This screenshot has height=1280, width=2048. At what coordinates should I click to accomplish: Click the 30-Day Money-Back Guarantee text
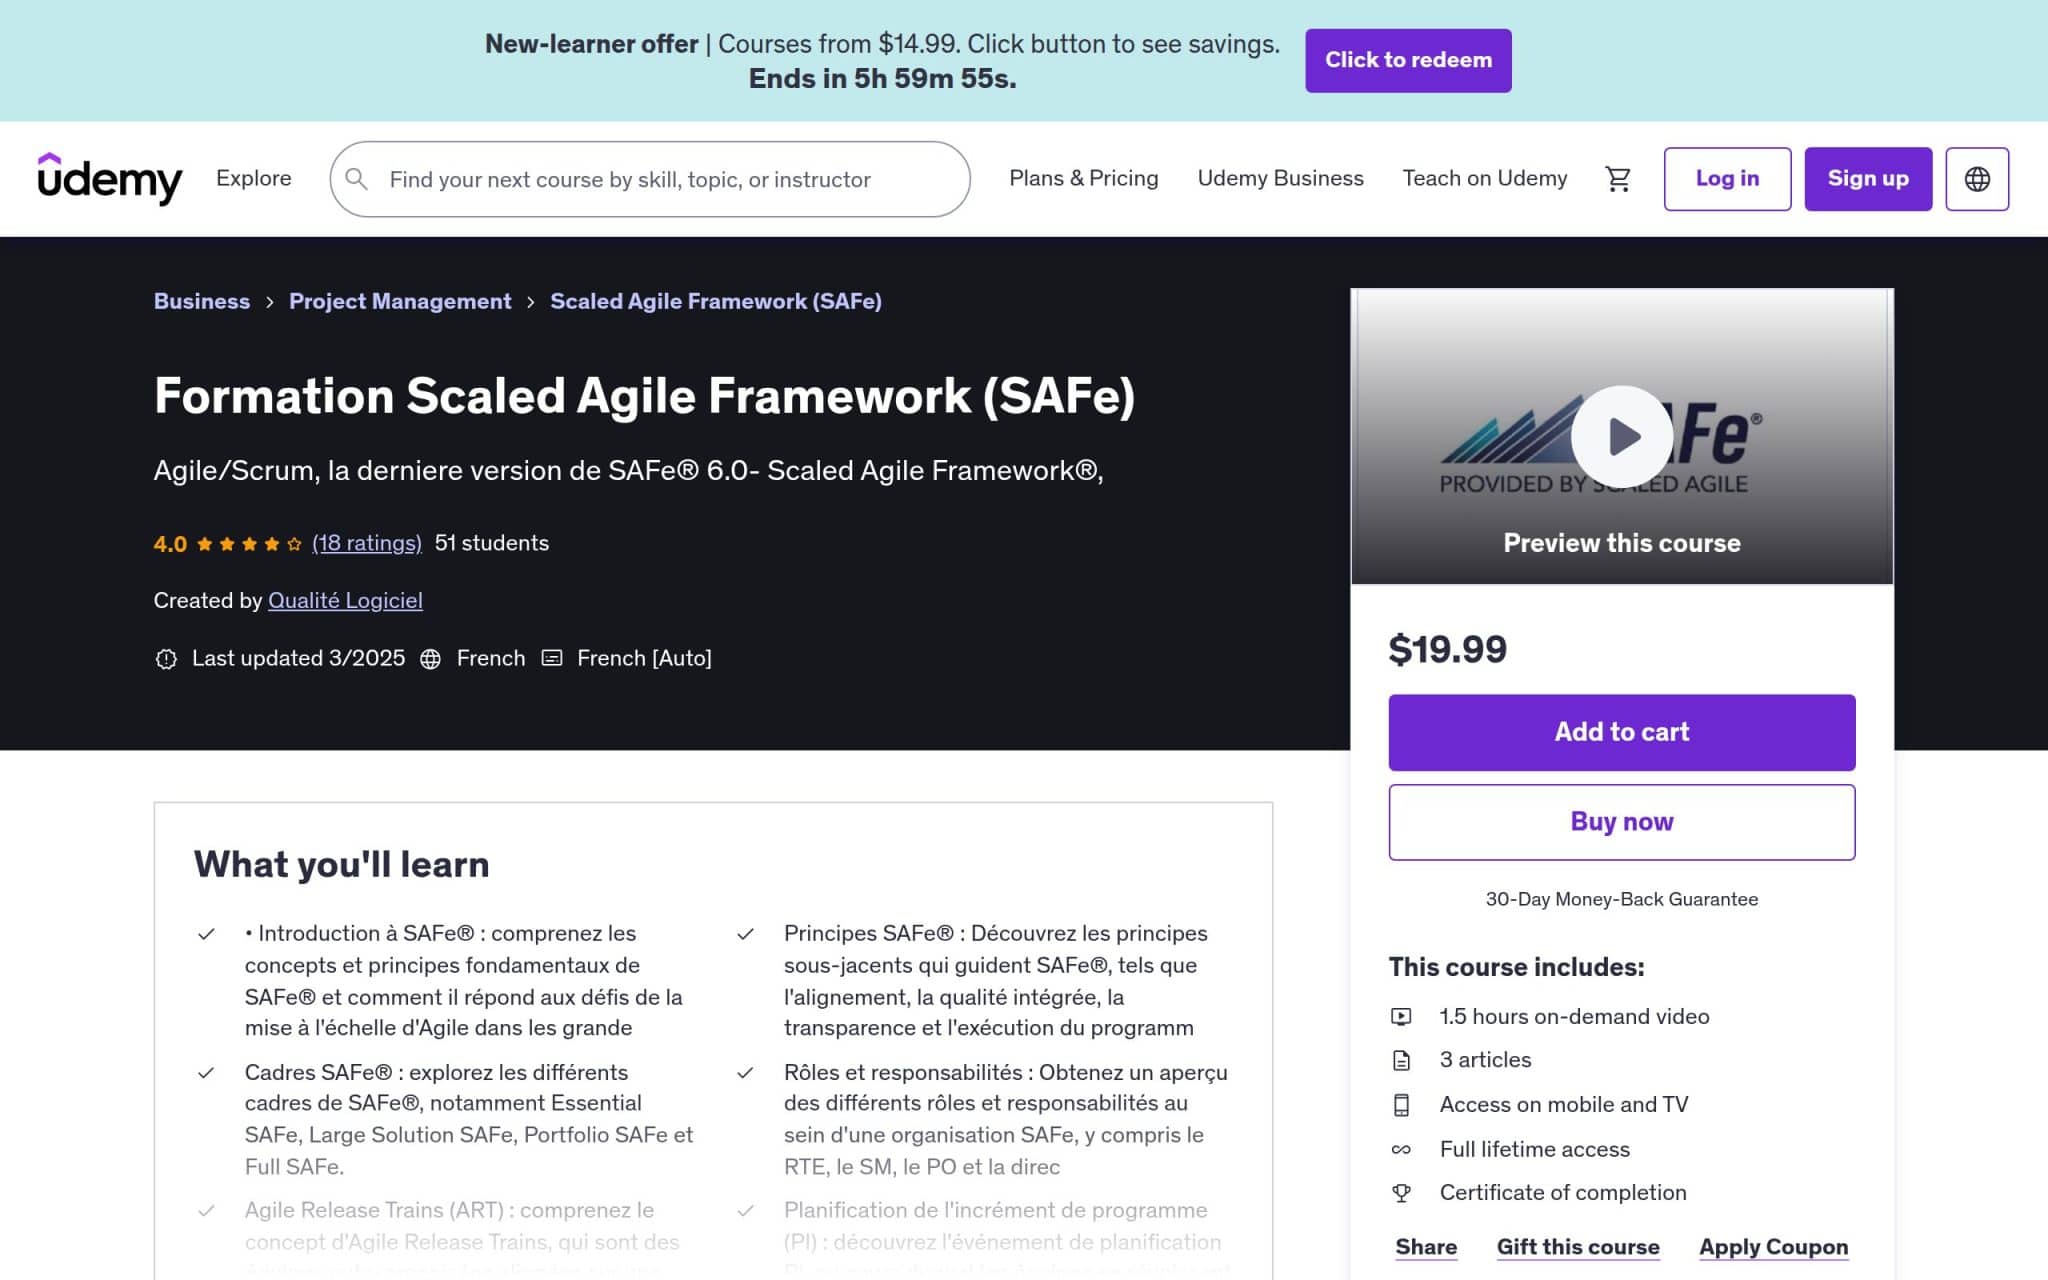(x=1621, y=899)
